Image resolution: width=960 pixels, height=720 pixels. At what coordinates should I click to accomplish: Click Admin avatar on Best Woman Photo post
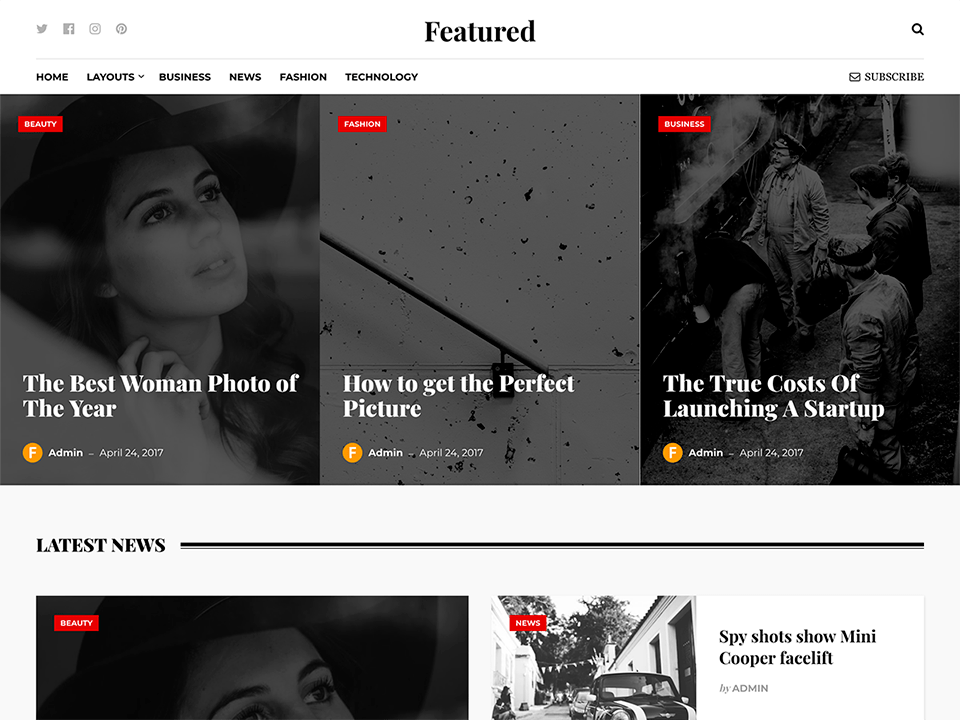tap(32, 452)
